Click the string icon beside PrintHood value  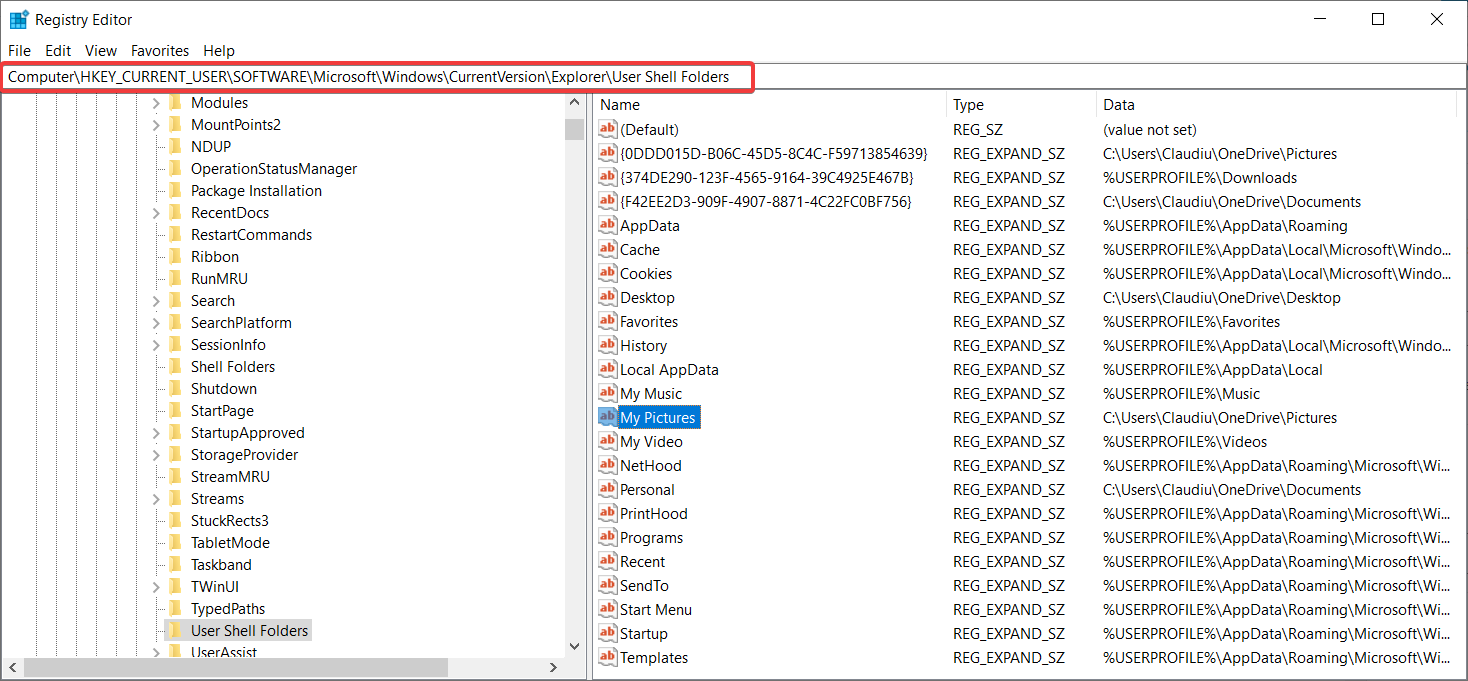click(x=607, y=513)
